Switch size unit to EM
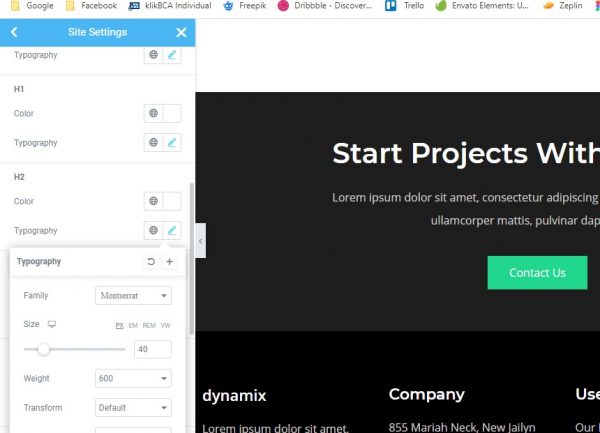 pos(133,326)
